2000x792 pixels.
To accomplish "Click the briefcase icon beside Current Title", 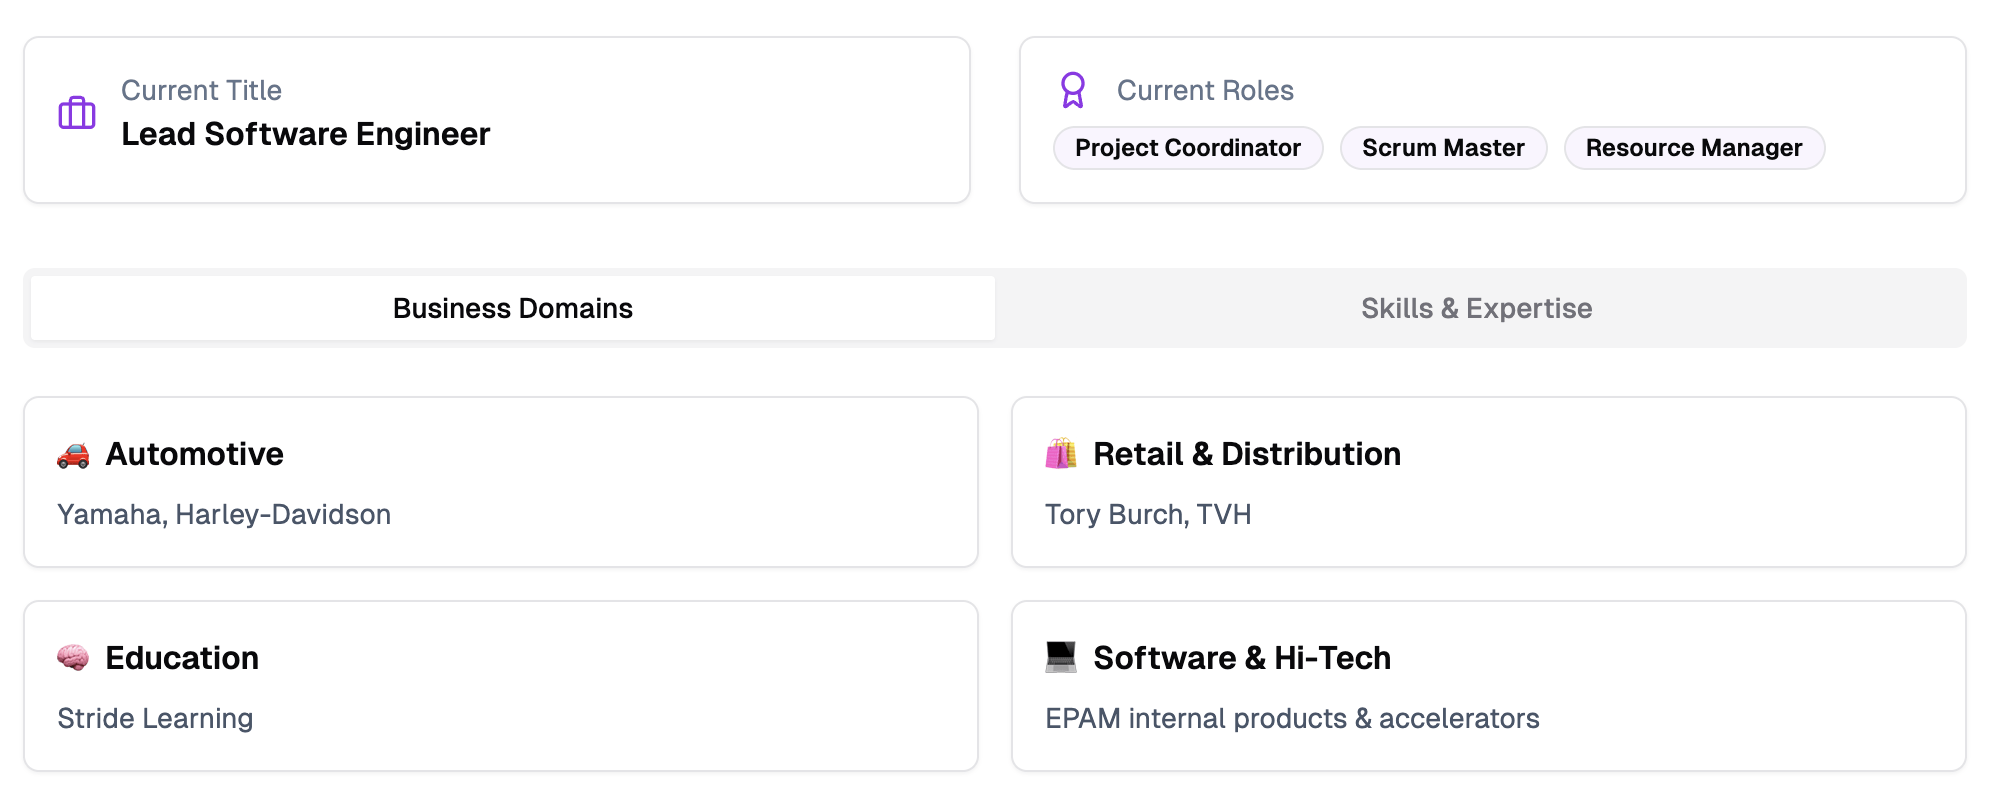I will (77, 113).
